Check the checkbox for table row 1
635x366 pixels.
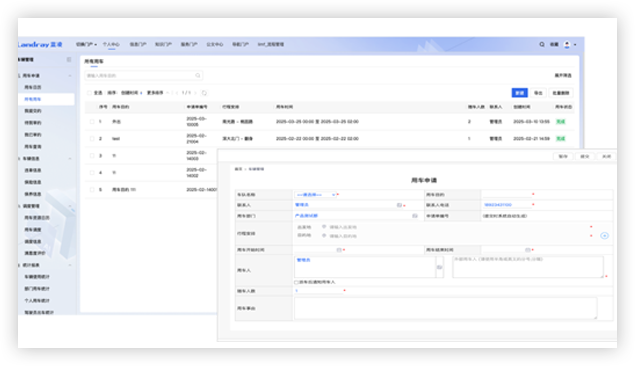pos(92,121)
